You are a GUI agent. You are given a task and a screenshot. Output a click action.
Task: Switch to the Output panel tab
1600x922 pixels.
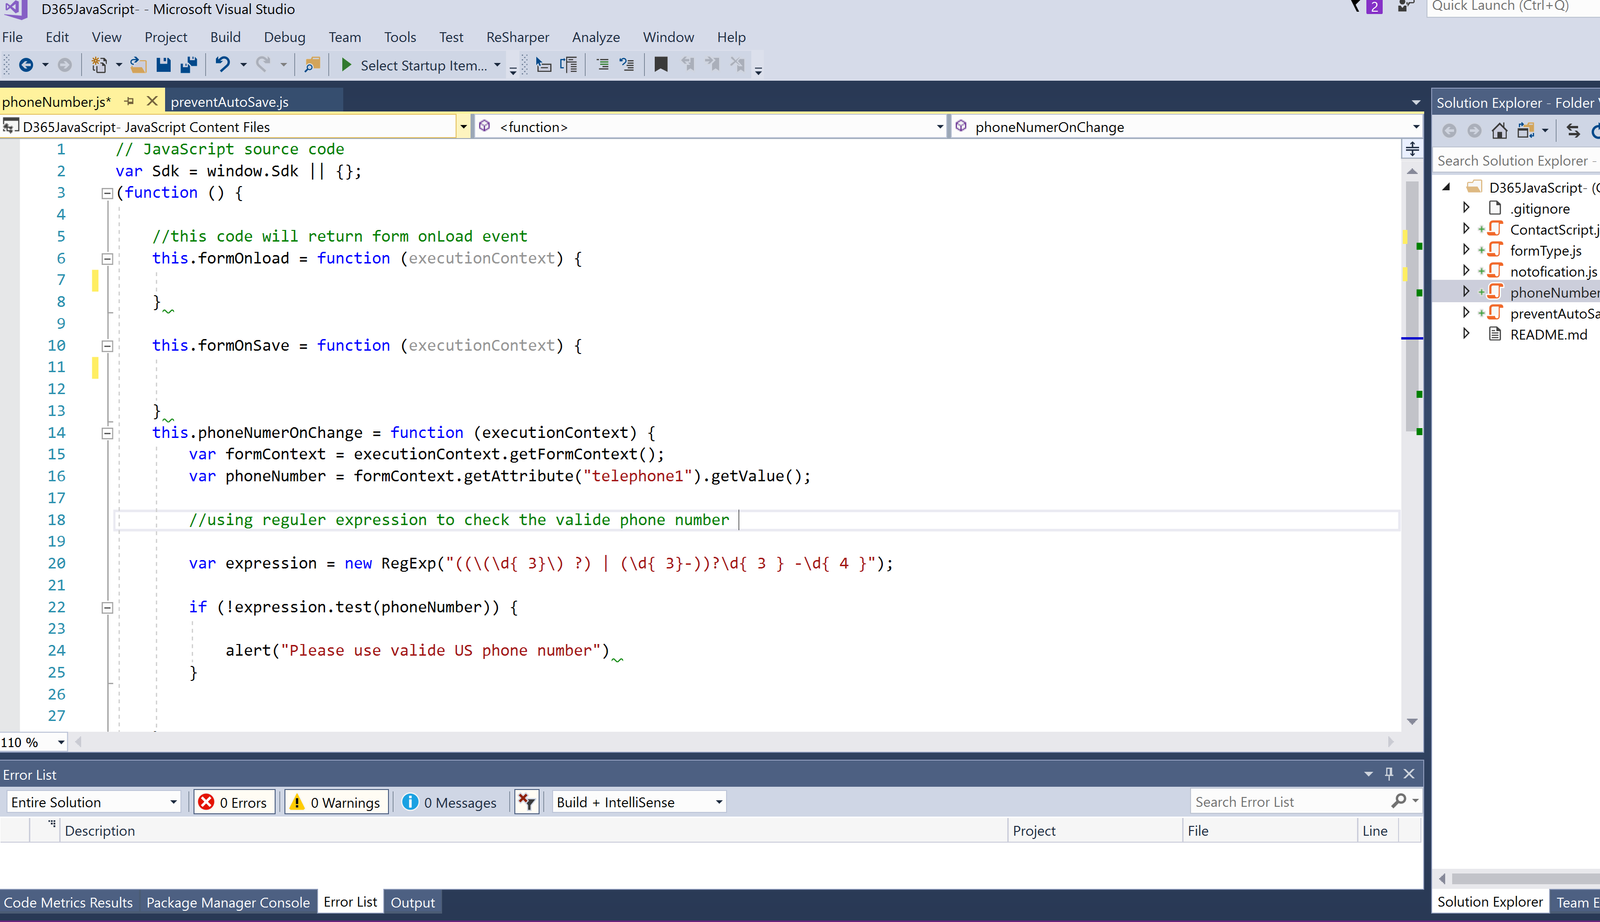coord(412,902)
